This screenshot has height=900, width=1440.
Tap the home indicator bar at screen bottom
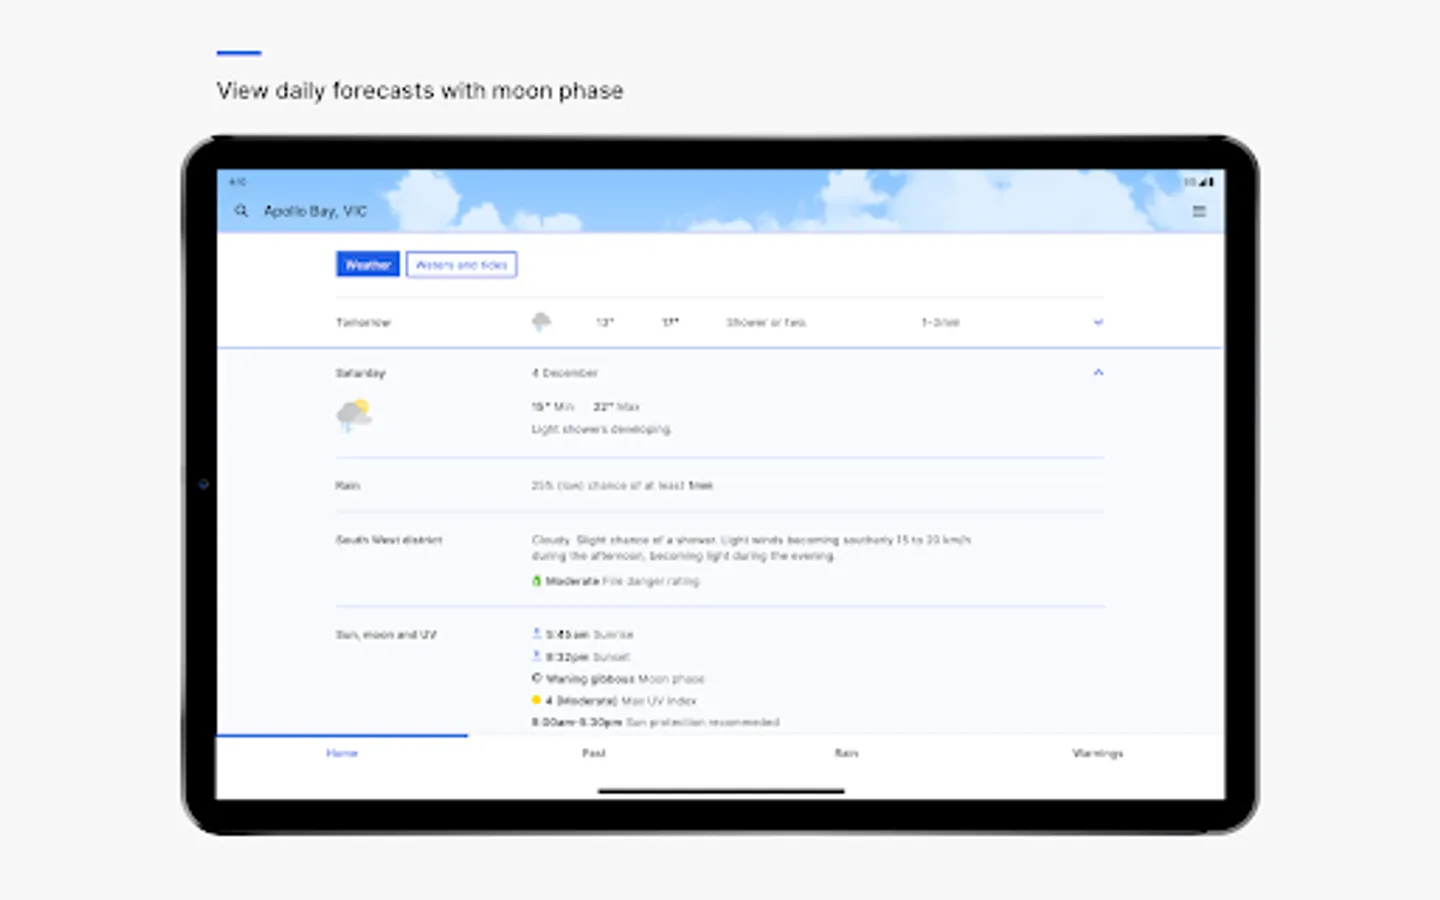tap(721, 791)
